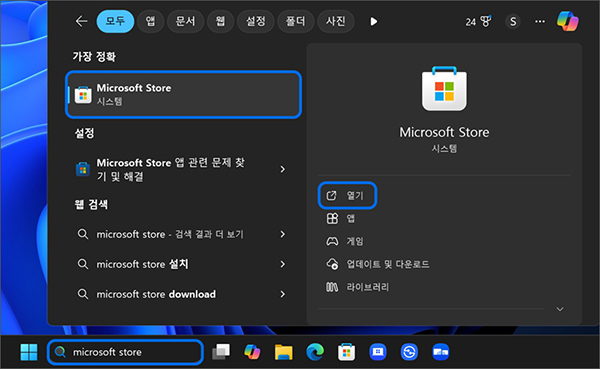Open the three-dot more options menu
Image resolution: width=600 pixels, height=369 pixels.
[540, 22]
